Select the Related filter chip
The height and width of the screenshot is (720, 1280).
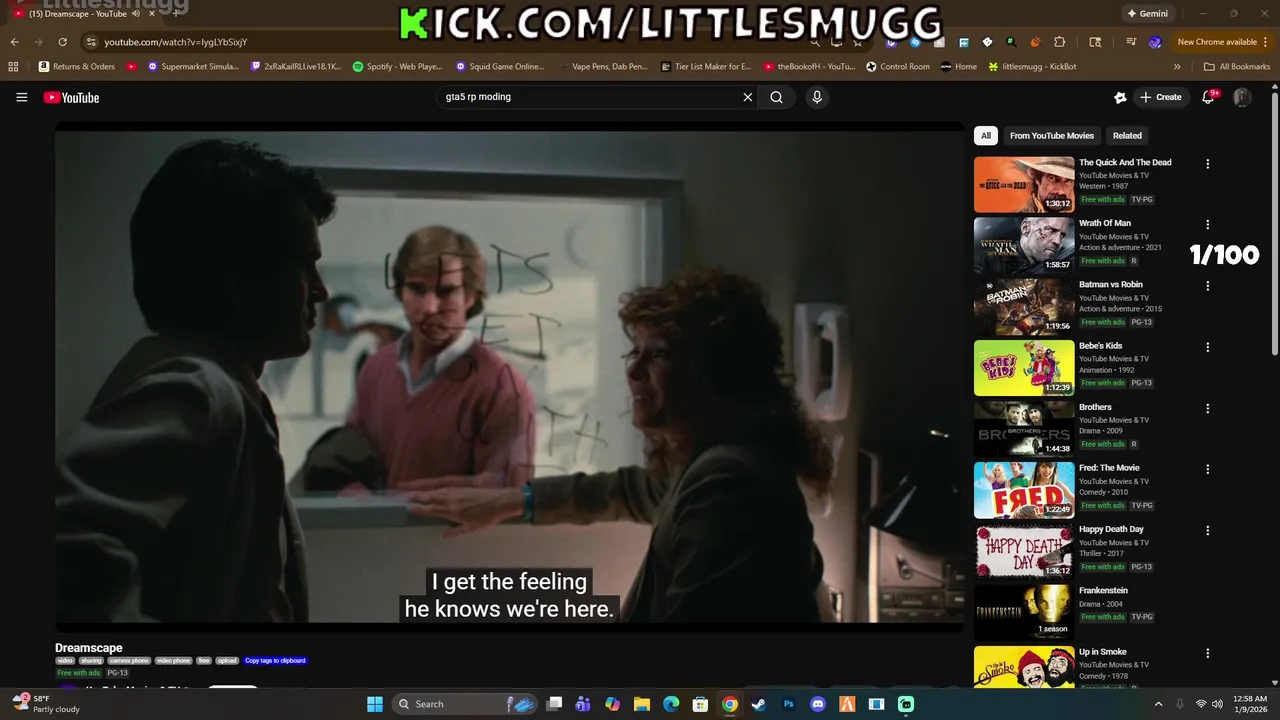click(x=1127, y=136)
